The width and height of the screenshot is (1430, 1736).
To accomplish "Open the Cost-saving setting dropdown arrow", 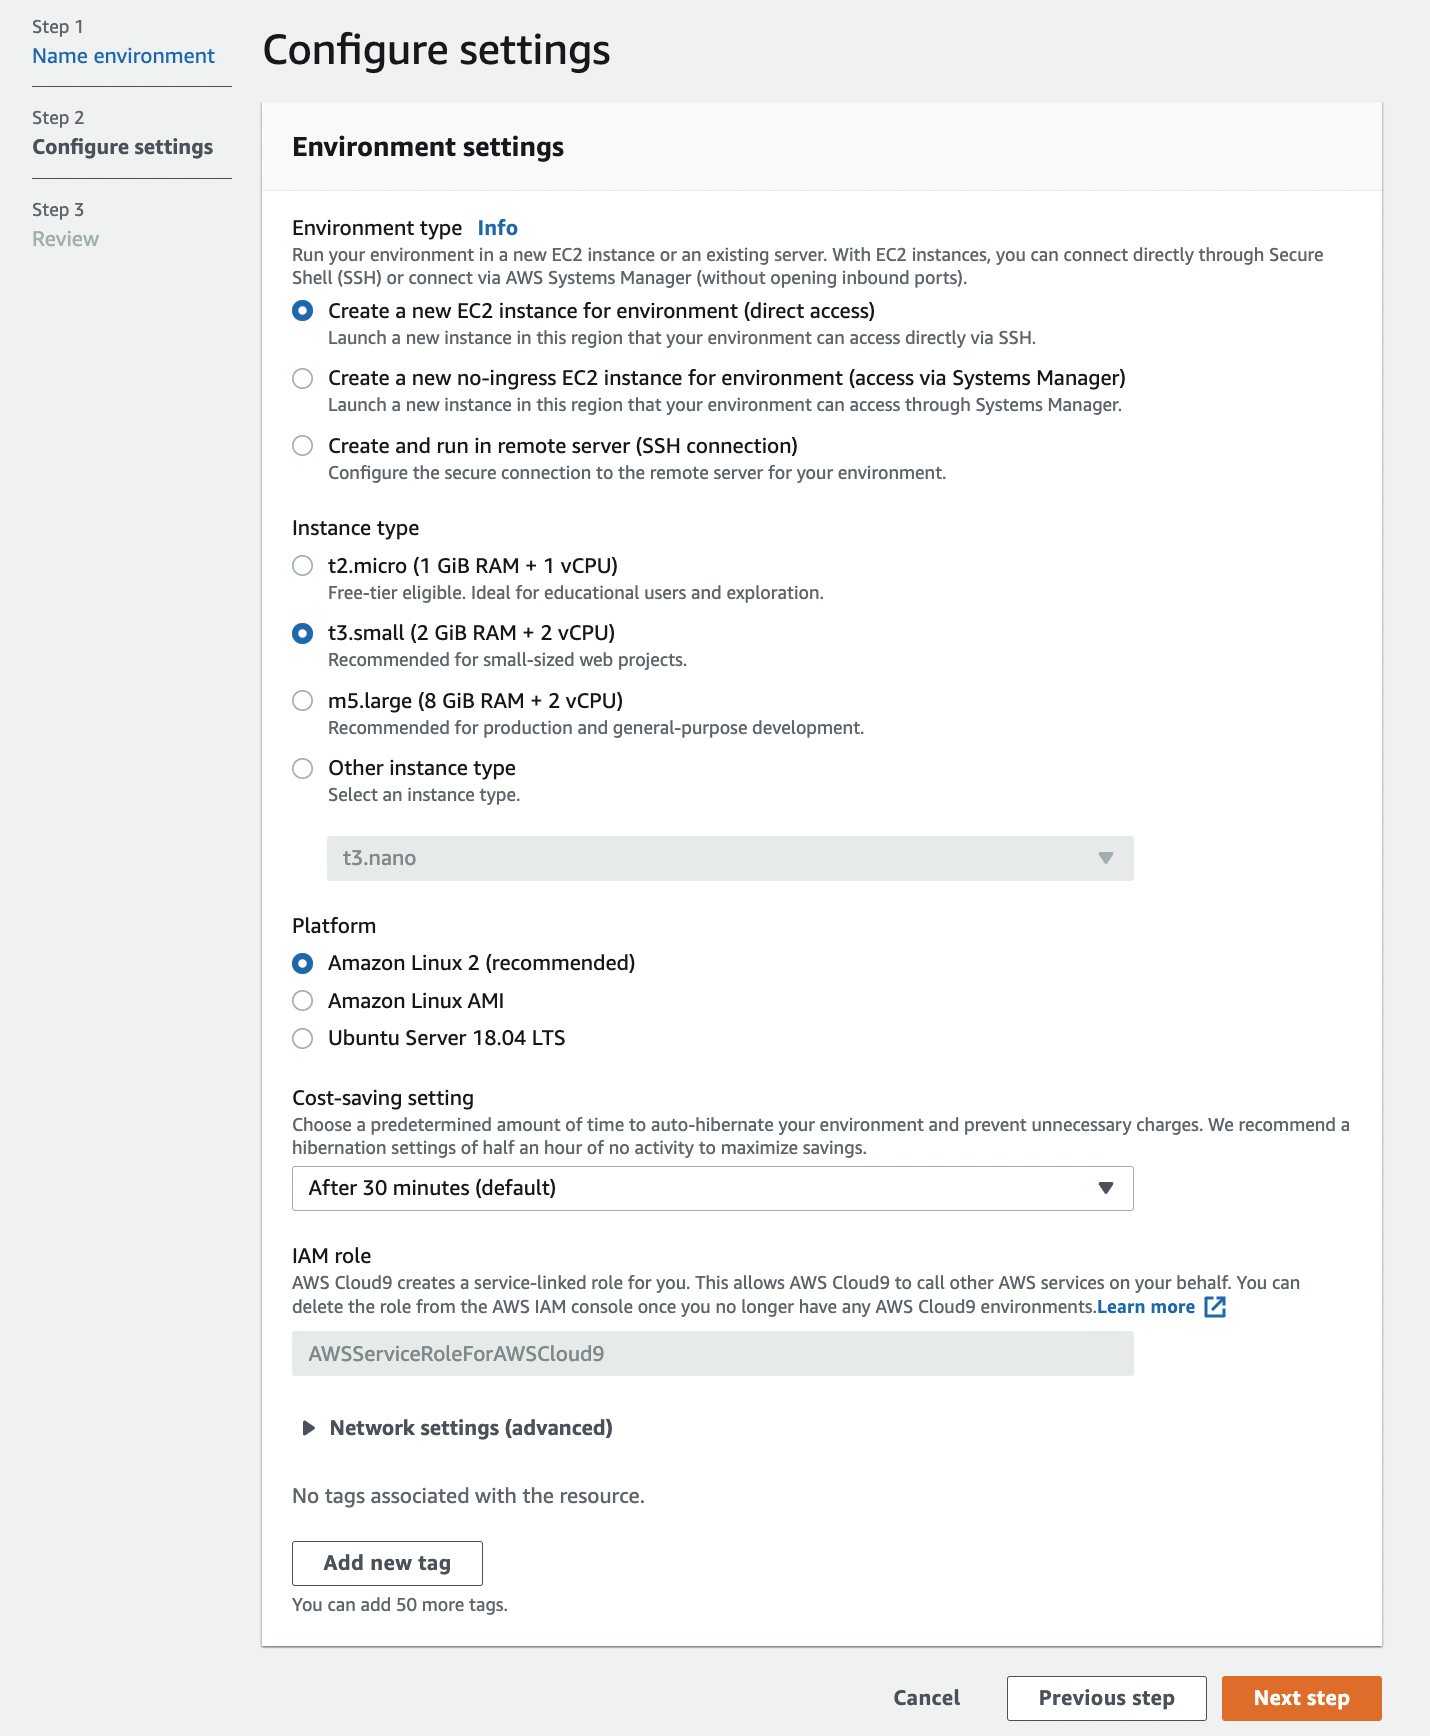I will (1106, 1188).
